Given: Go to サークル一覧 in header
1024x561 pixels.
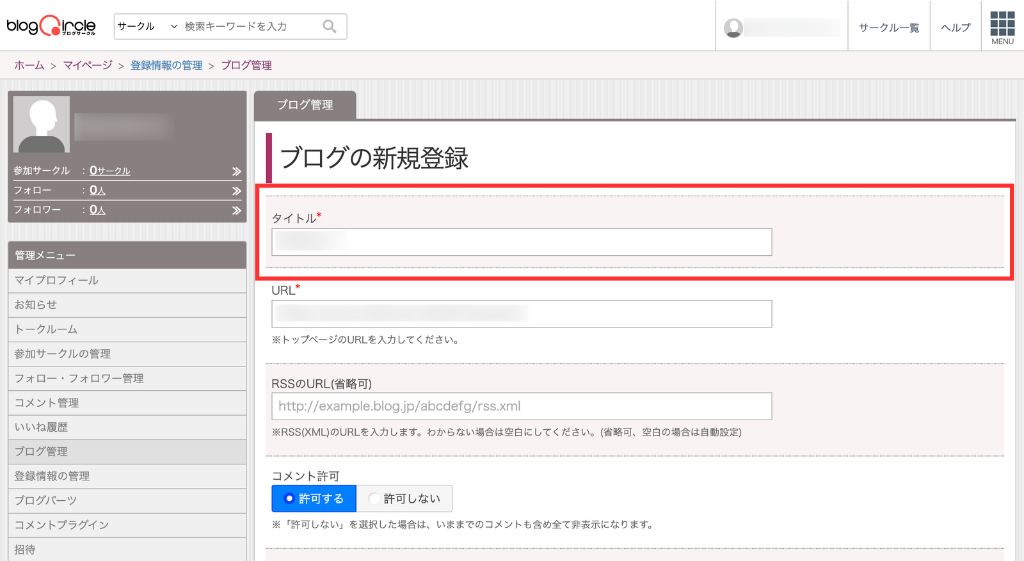Looking at the screenshot, I should (x=889, y=27).
